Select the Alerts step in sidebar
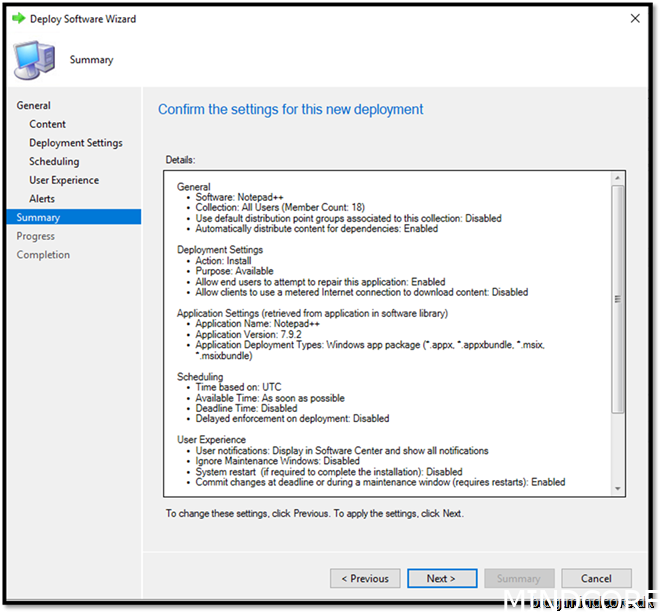 coord(42,199)
